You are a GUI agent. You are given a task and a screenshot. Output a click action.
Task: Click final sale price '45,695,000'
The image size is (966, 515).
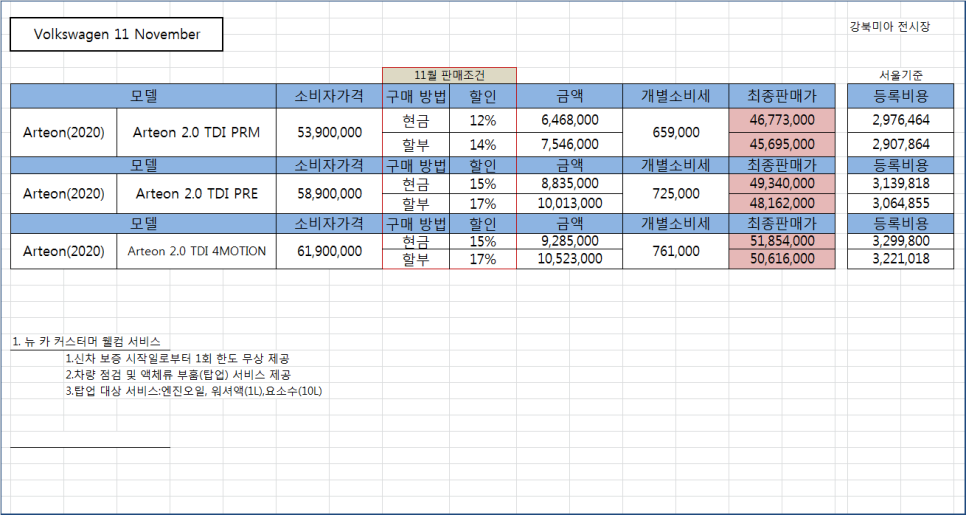pyautogui.click(x=782, y=145)
